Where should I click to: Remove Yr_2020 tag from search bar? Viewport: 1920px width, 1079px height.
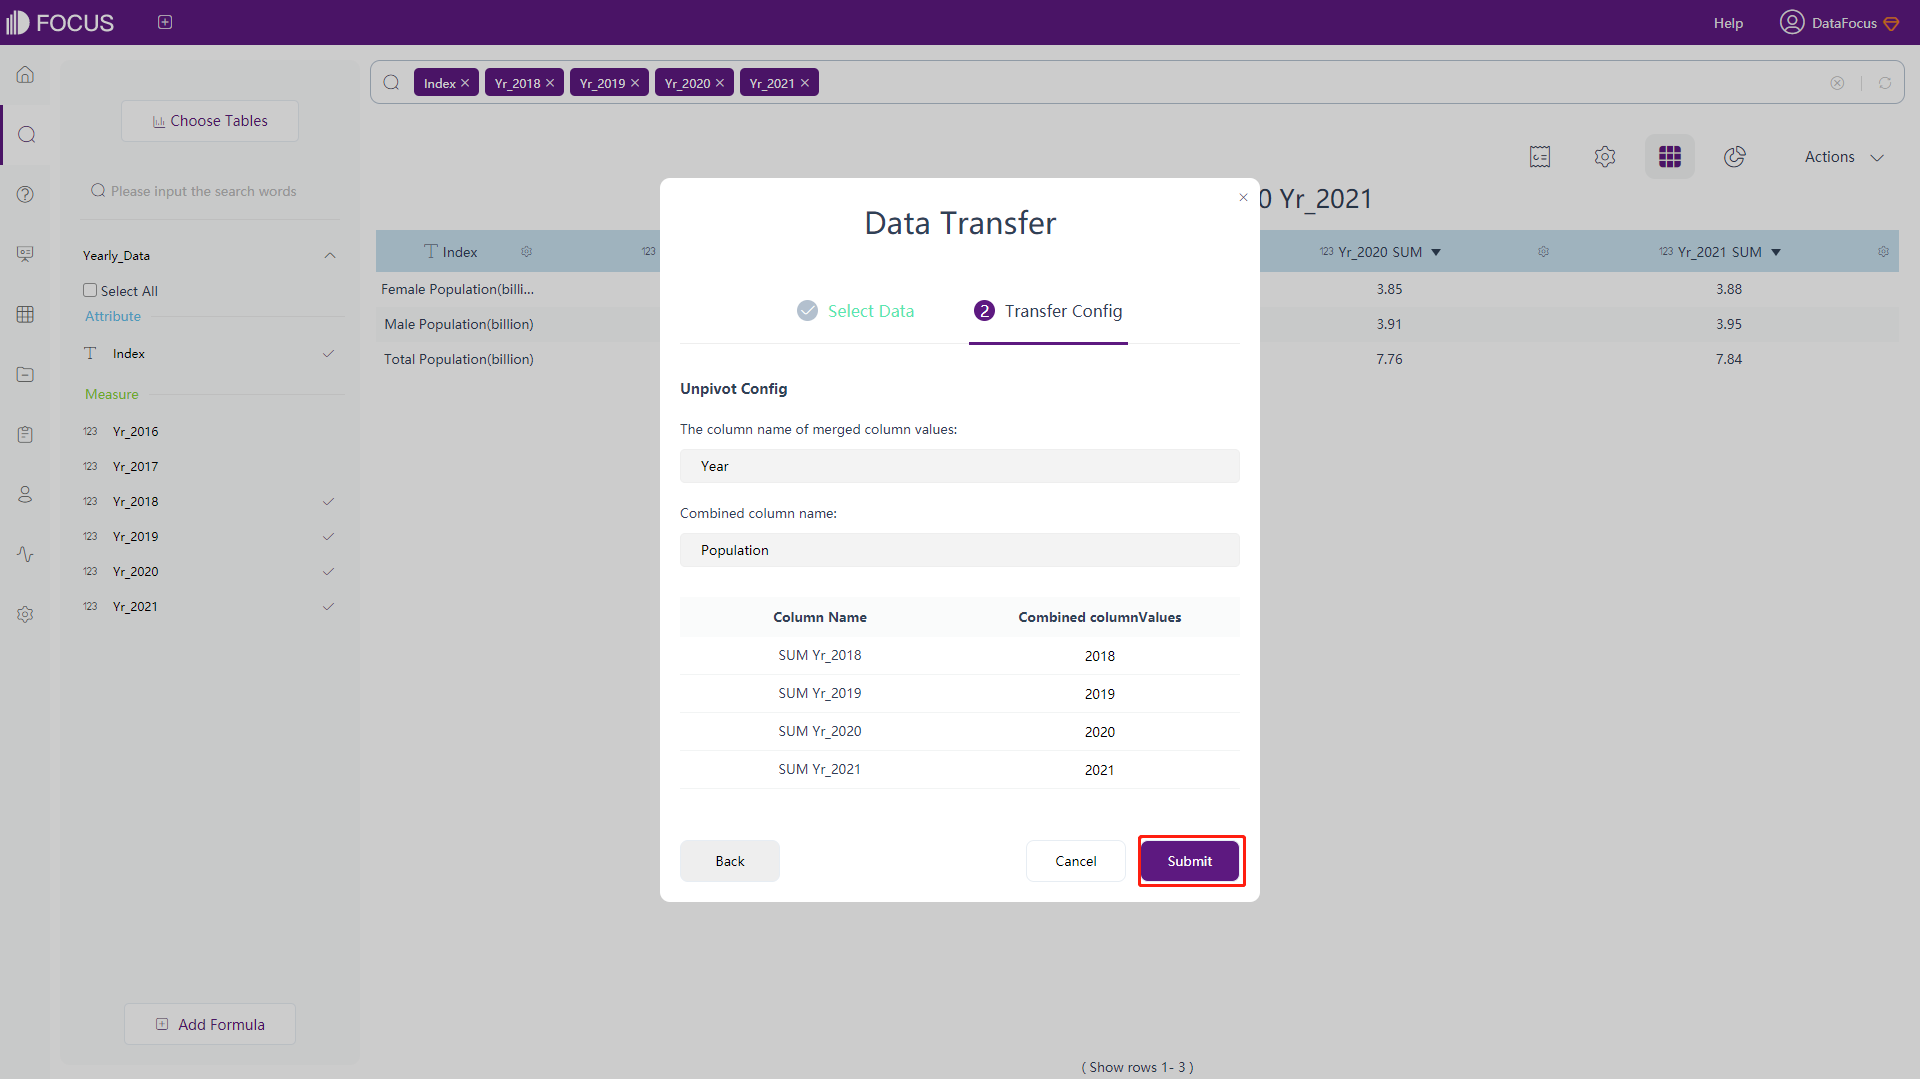pyautogui.click(x=720, y=83)
